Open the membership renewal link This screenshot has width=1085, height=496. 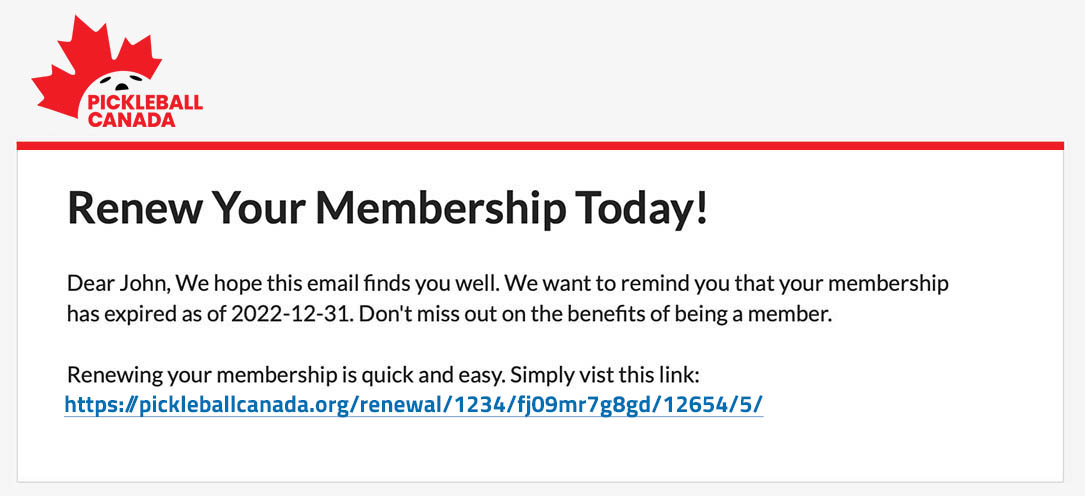pyautogui.click(x=413, y=405)
